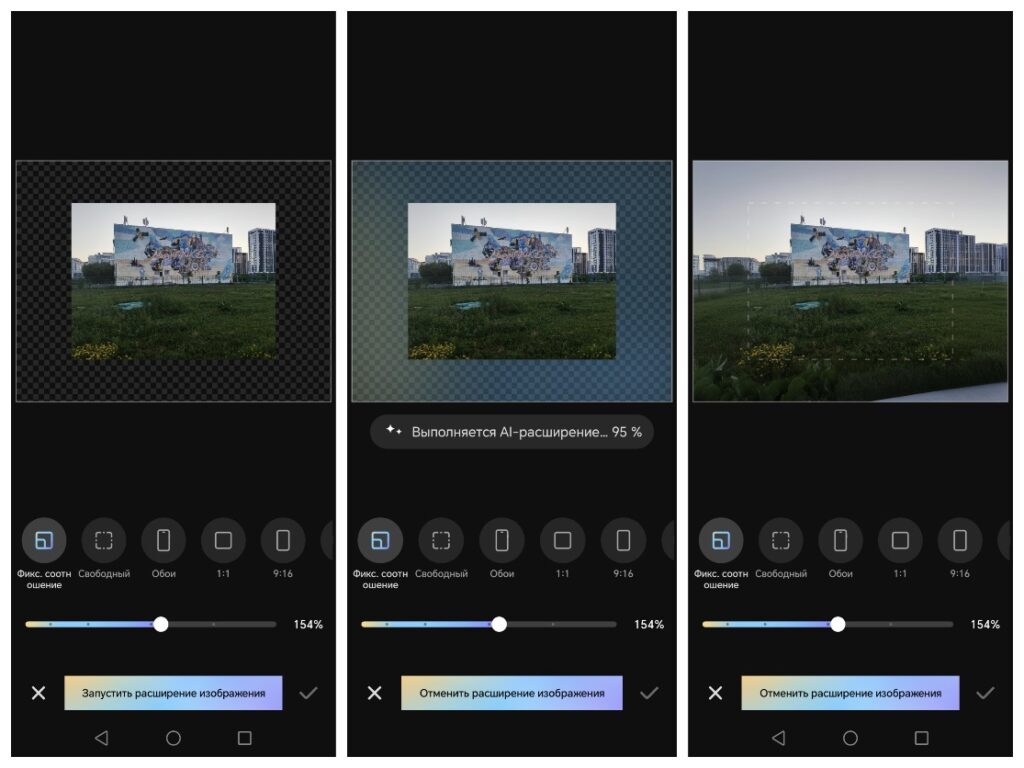Click 154% value in left screen
1024x768 pixels.
[308, 625]
